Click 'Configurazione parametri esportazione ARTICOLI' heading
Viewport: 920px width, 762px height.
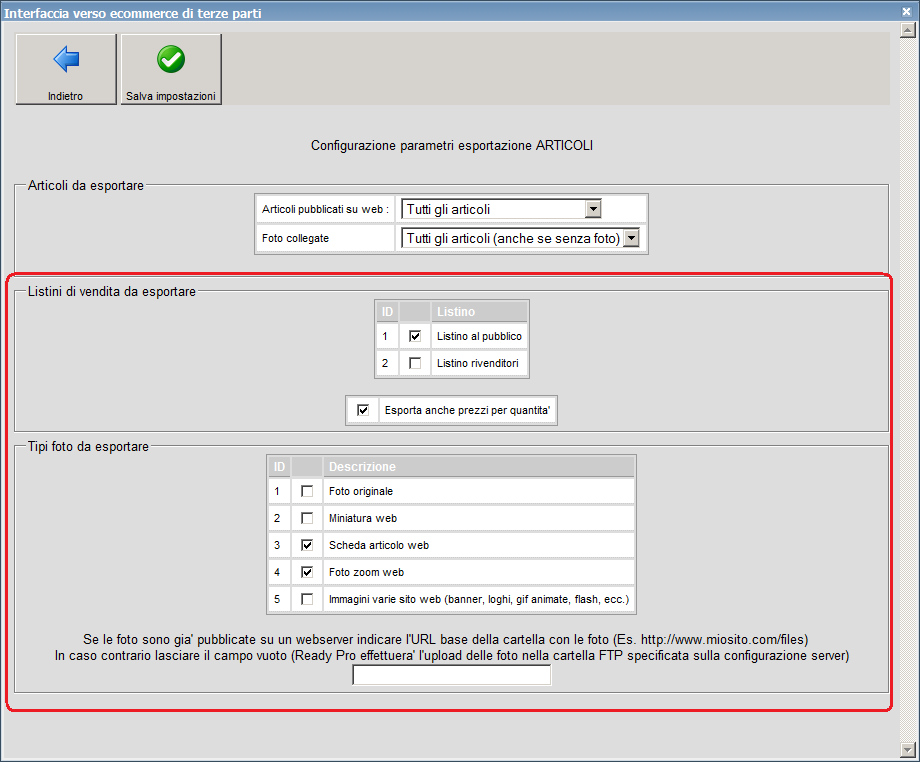point(452,145)
